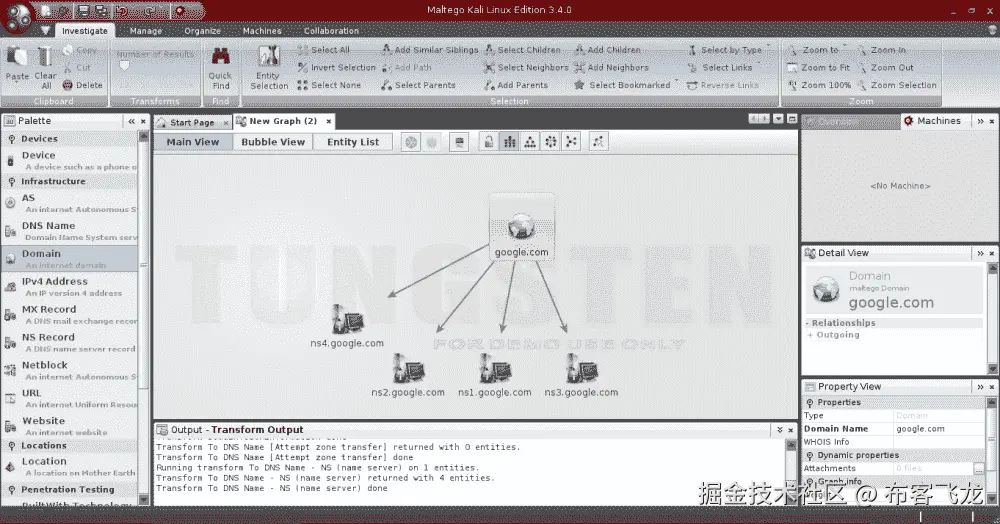This screenshot has width=1000, height=524.
Task: Open the Maltego application orb menu
Action: pos(17,17)
